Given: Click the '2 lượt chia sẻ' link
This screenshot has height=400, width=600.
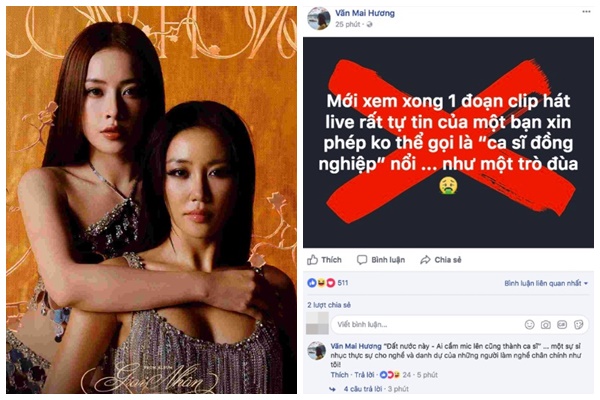Looking at the screenshot, I should (328, 303).
